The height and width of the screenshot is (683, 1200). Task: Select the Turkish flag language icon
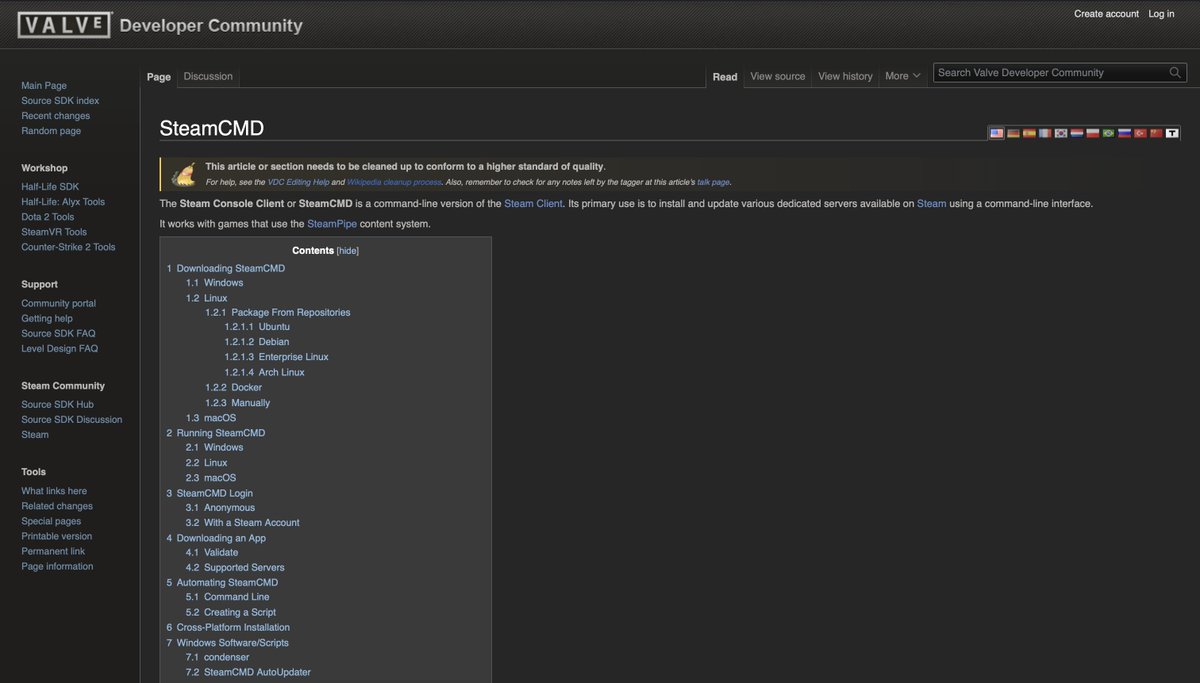1140,133
